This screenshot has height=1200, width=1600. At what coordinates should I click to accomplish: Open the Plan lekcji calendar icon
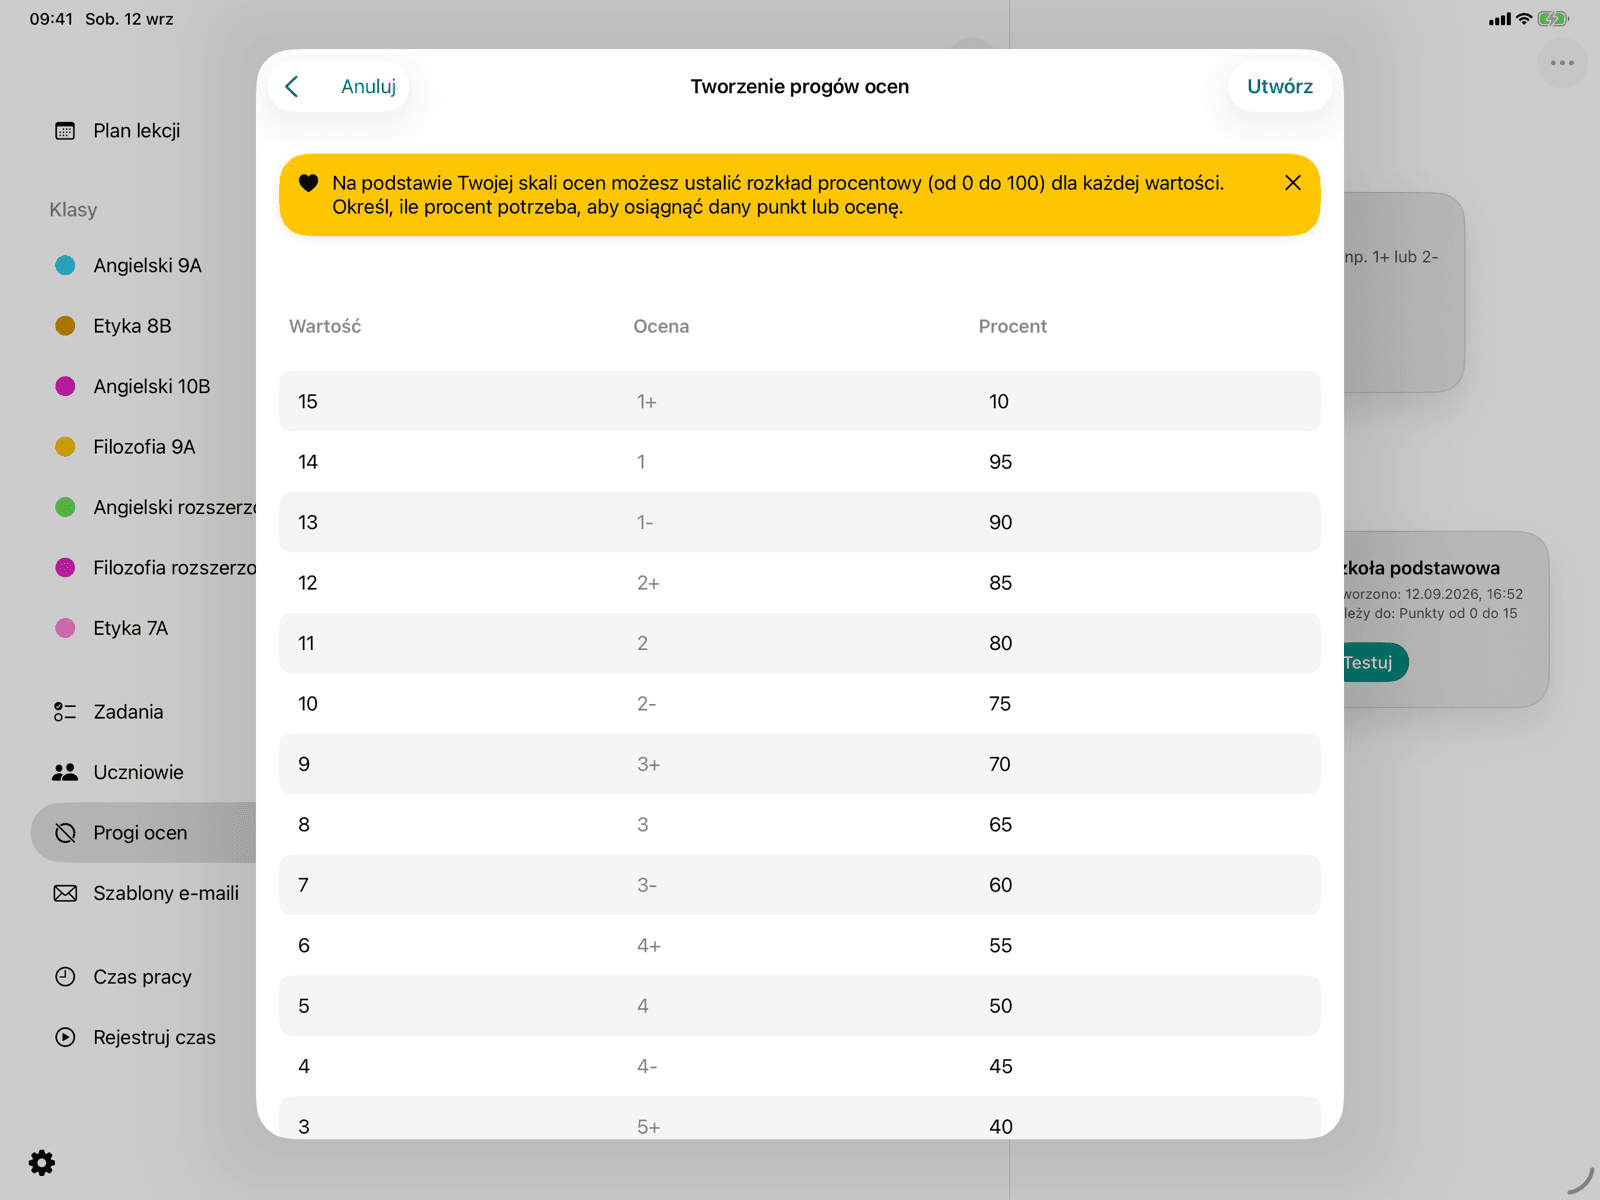[65, 131]
